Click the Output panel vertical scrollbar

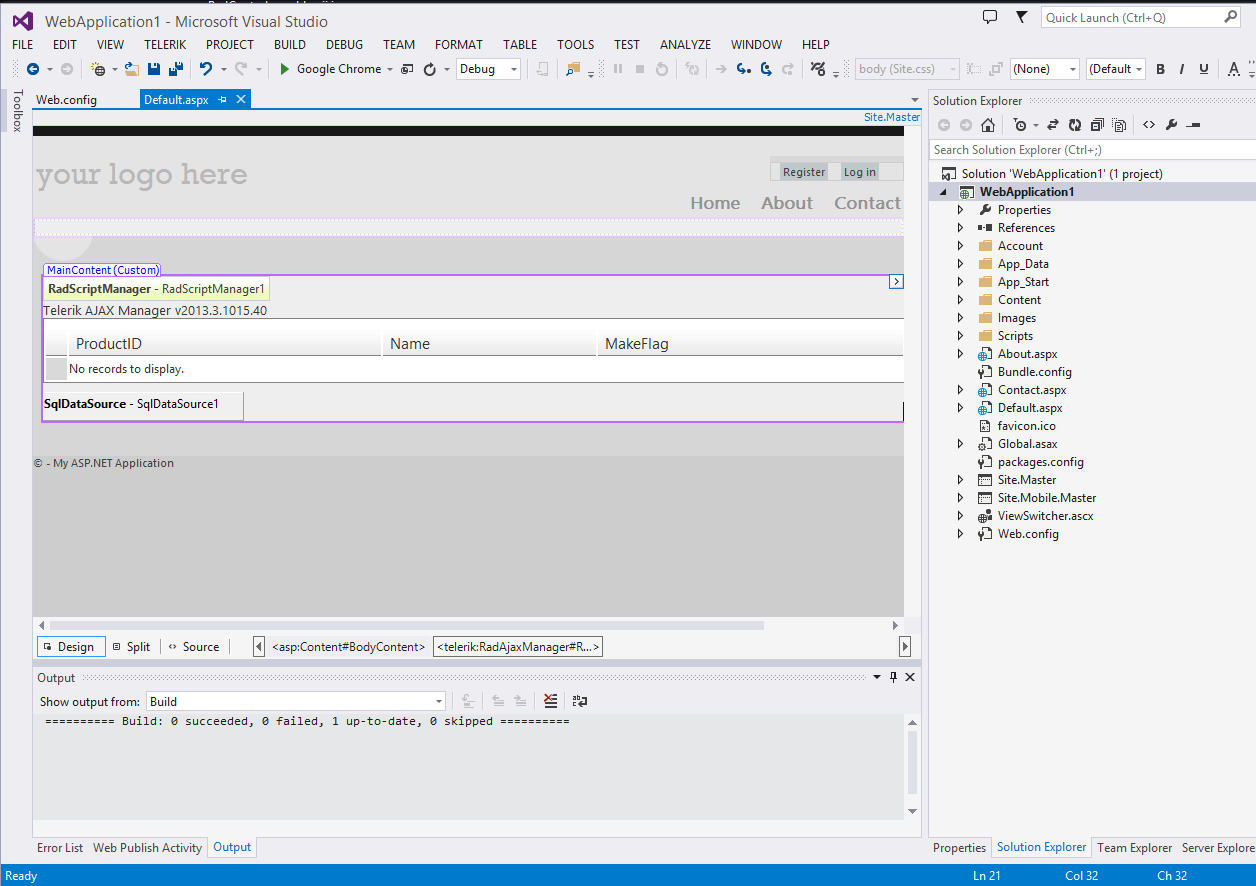(911, 761)
